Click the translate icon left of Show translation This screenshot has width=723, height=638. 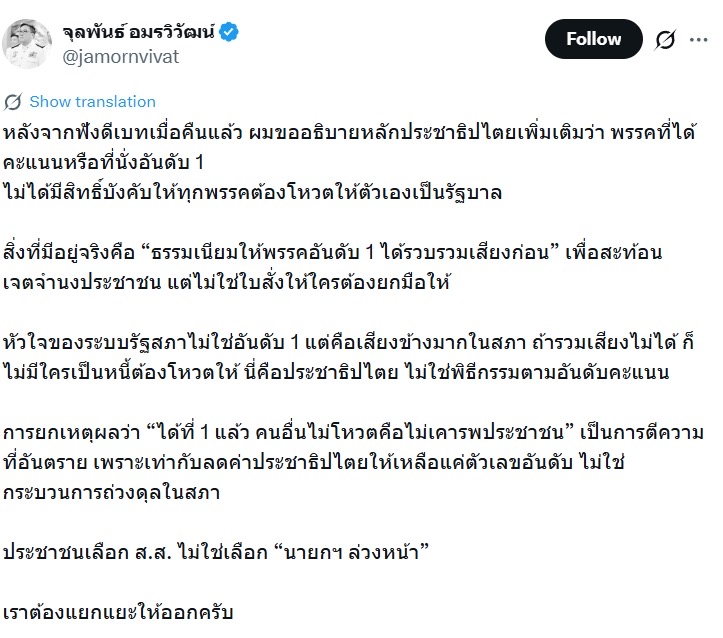pos(14,102)
